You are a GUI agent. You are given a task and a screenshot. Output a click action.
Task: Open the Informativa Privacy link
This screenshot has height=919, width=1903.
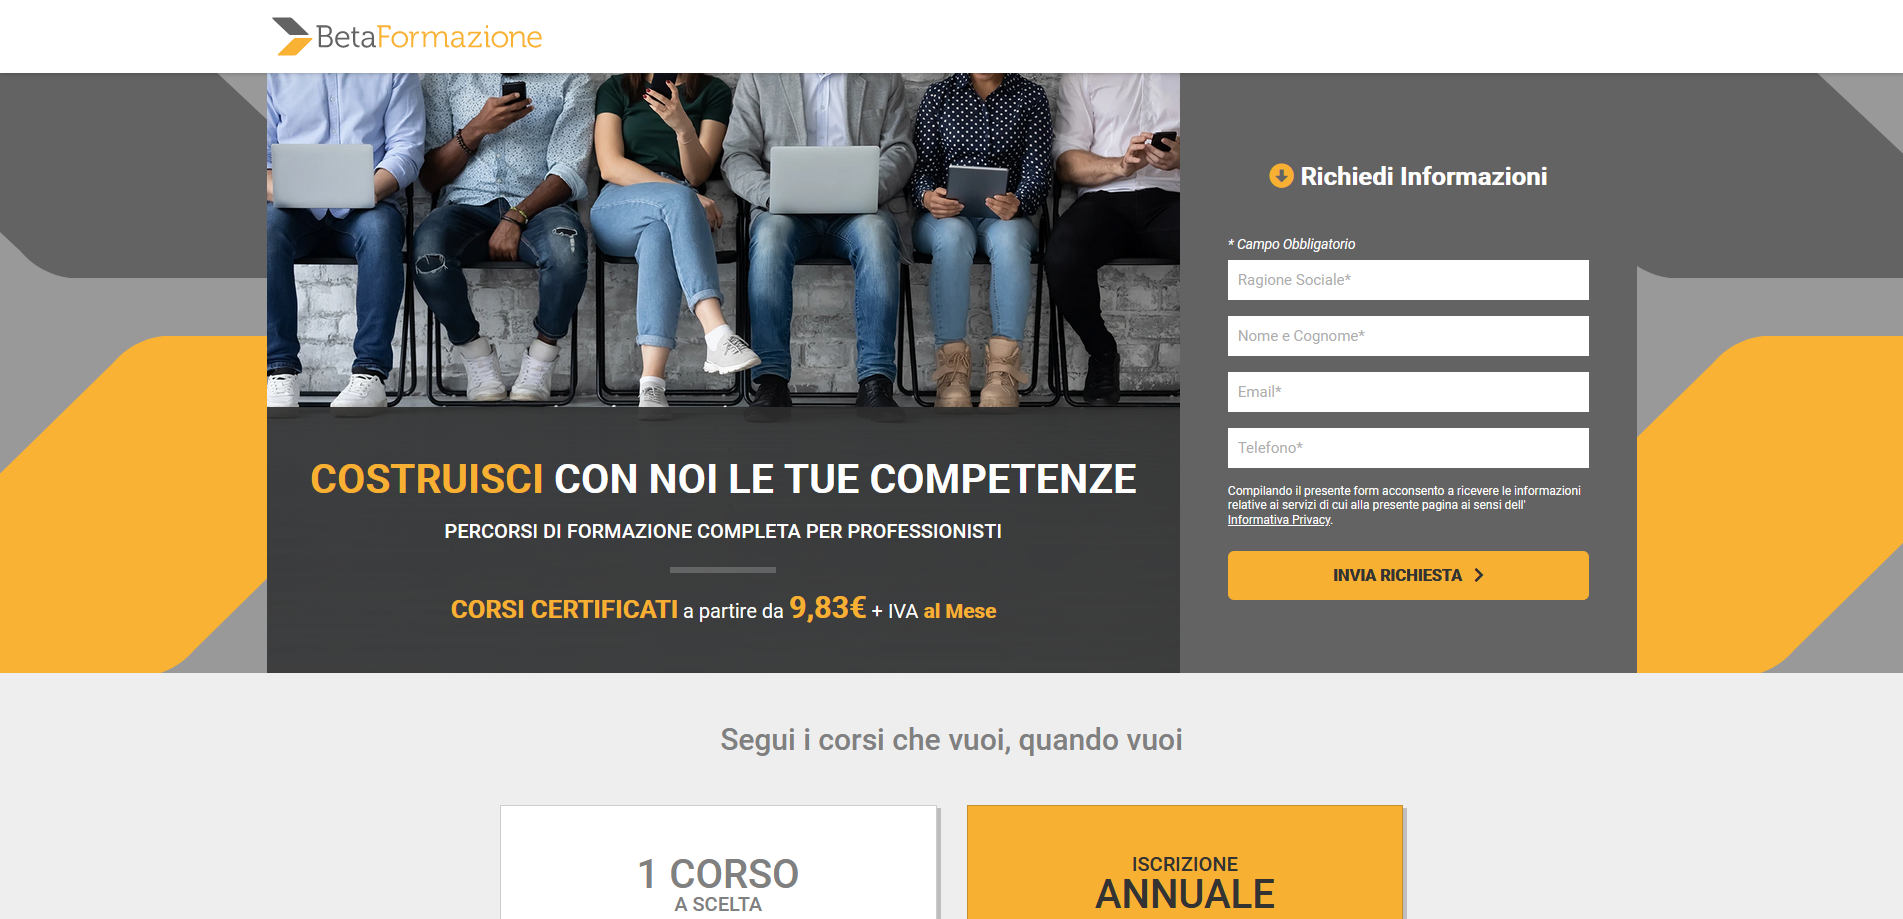pos(1279,520)
